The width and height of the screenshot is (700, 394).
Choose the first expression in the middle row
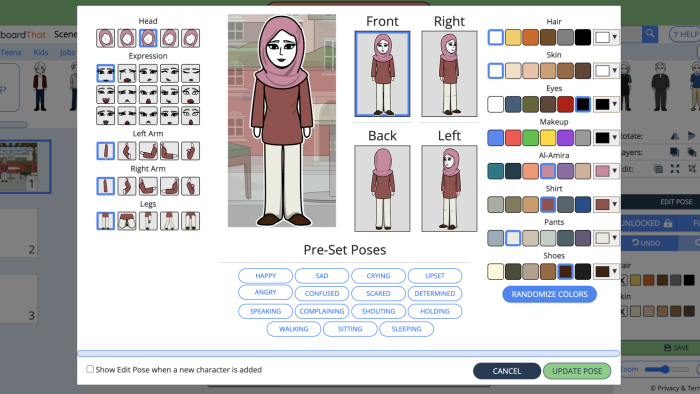pos(105,95)
